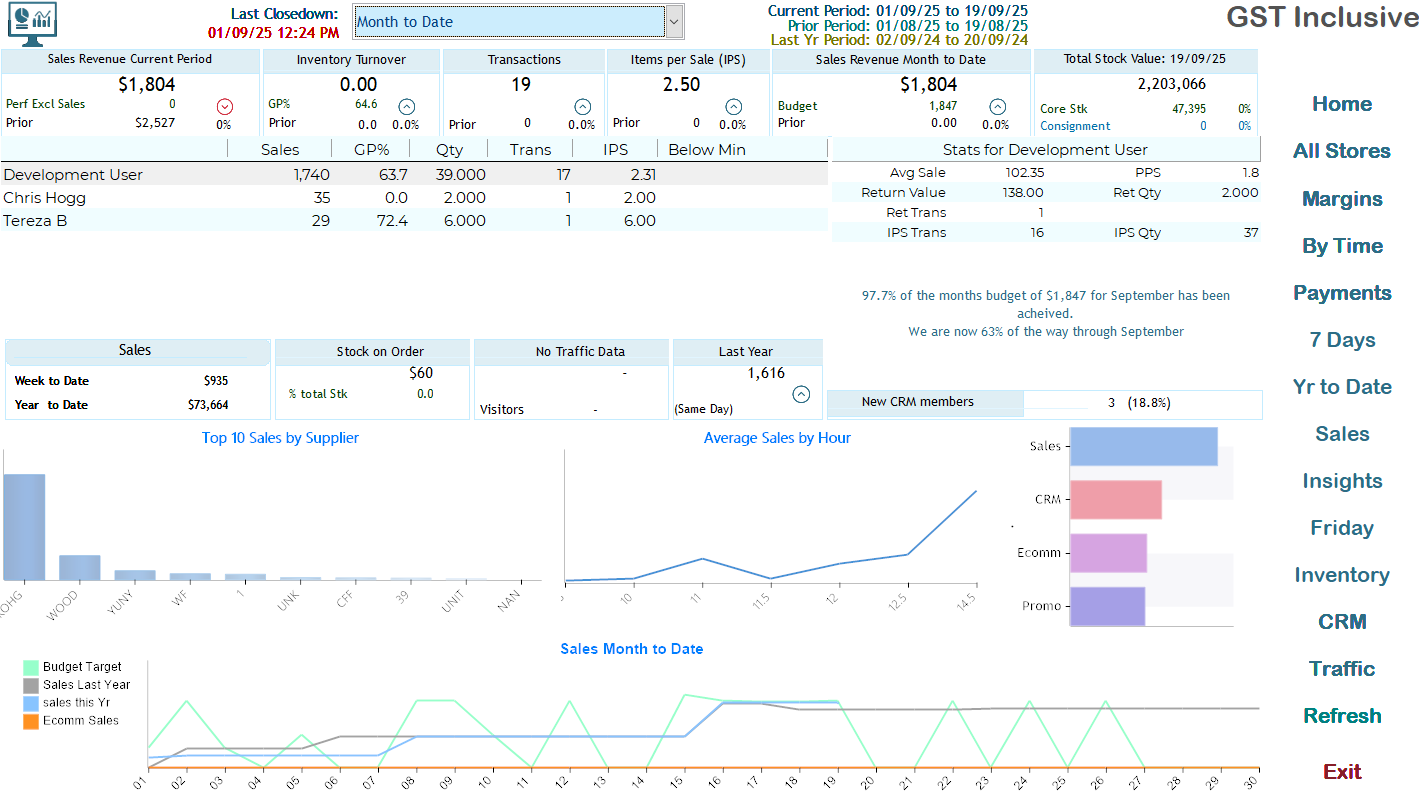The image size is (1426, 811).
Task: Open the Payments section
Action: coord(1342,293)
